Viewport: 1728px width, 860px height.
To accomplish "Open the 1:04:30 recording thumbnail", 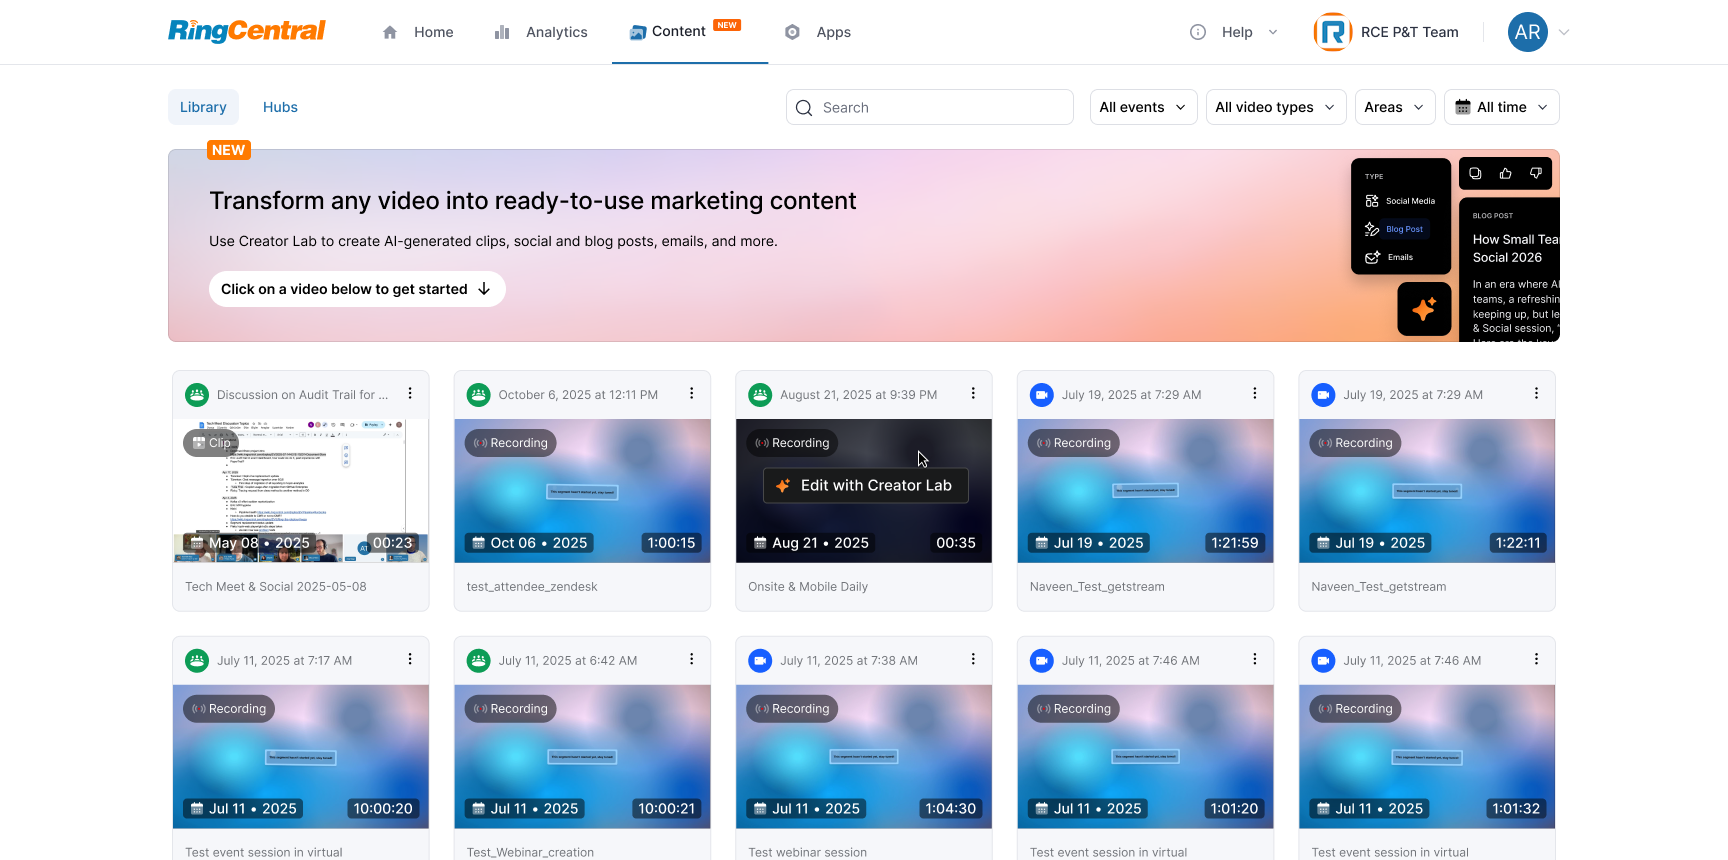I will [x=864, y=757].
